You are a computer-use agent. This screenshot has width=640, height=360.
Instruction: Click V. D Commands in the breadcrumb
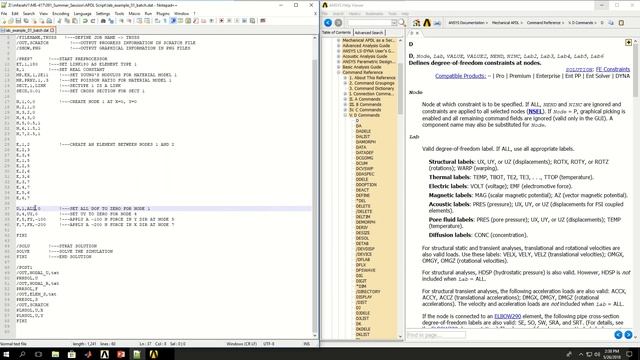[581, 23]
